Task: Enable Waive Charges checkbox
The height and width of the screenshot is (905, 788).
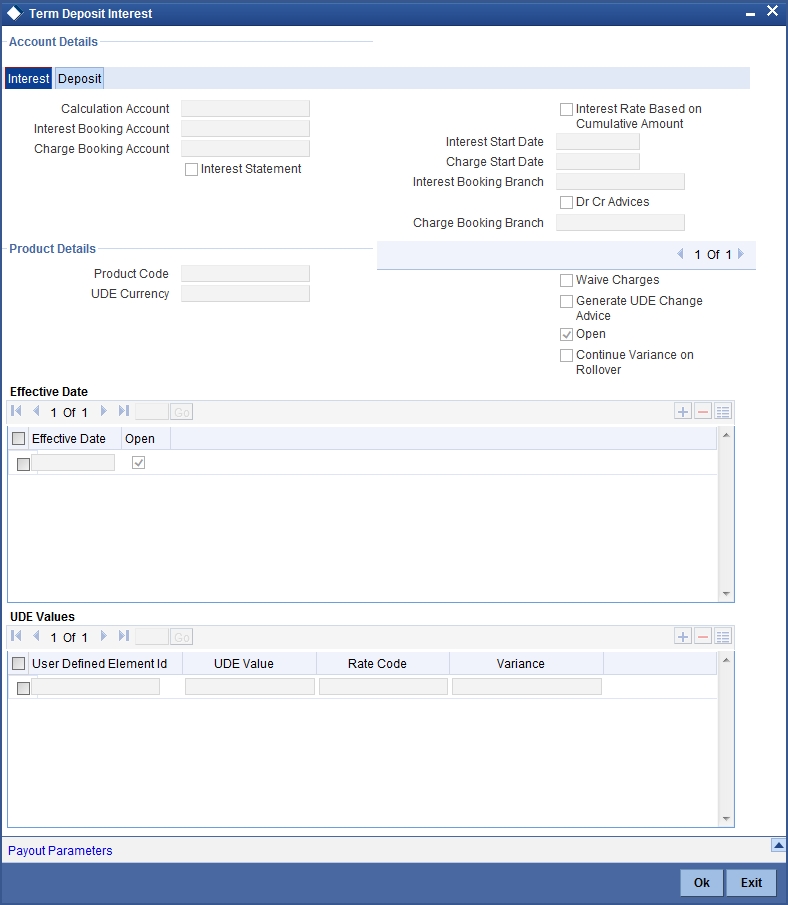Action: 566,281
